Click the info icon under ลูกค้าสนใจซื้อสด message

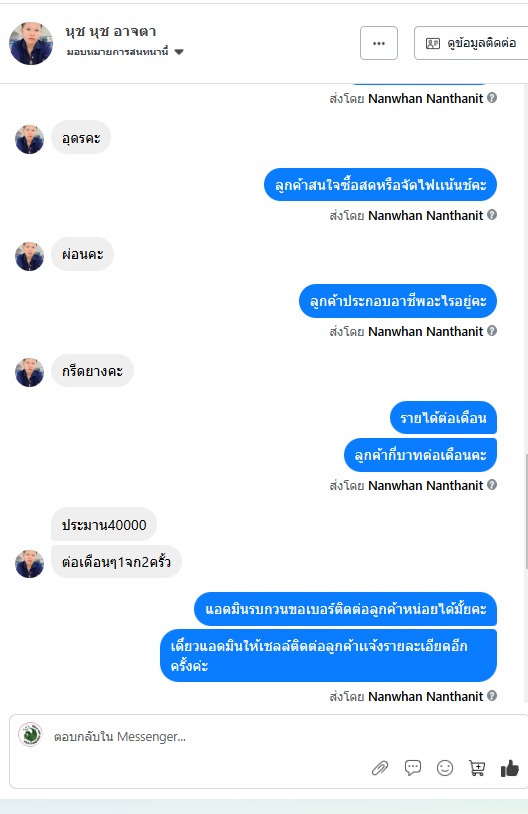[x=492, y=214]
